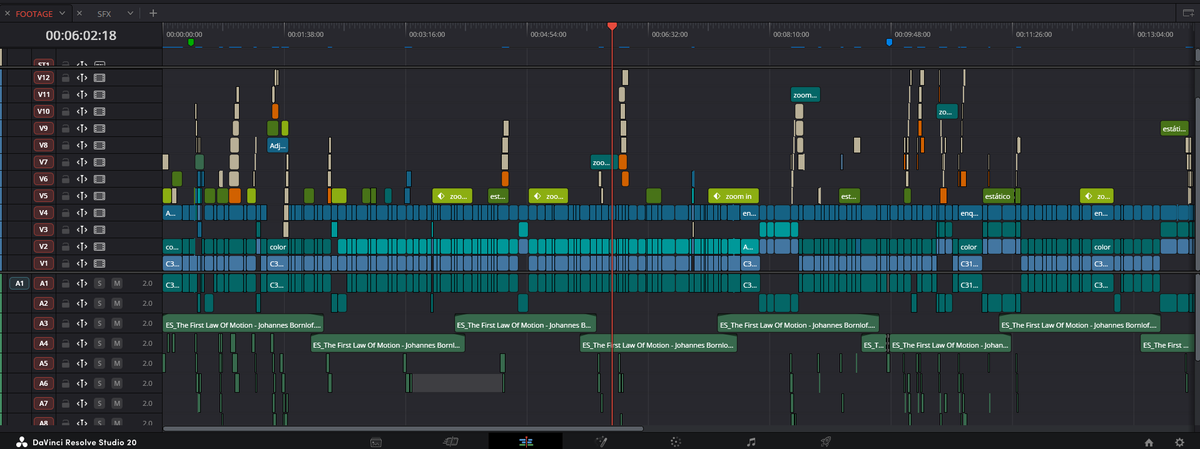Select the V5 track destination button
The width and height of the screenshot is (1200, 449).
[43, 196]
